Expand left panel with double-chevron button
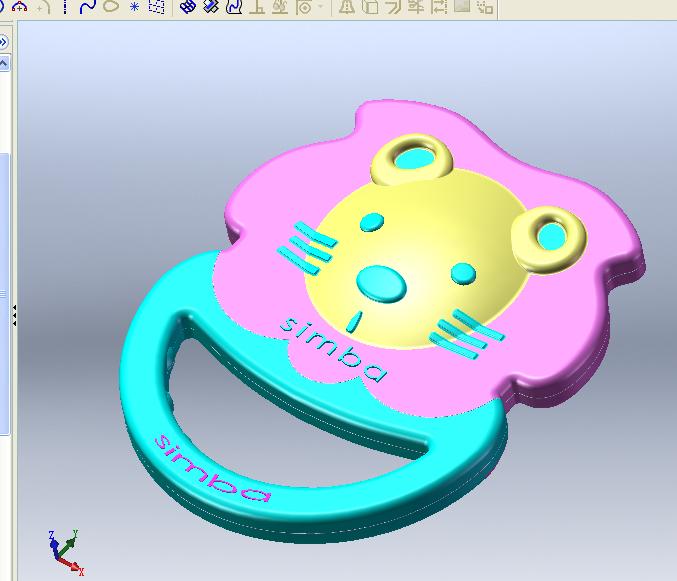This screenshot has width=677, height=581. click(x=3, y=42)
